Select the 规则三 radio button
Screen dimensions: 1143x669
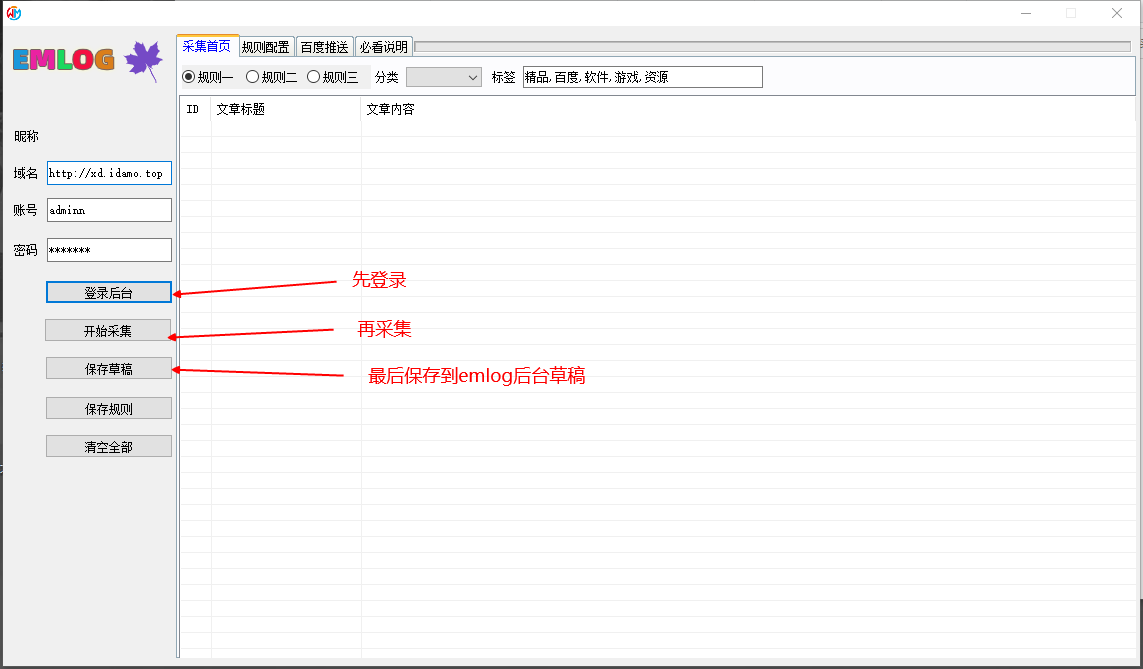coord(332,77)
